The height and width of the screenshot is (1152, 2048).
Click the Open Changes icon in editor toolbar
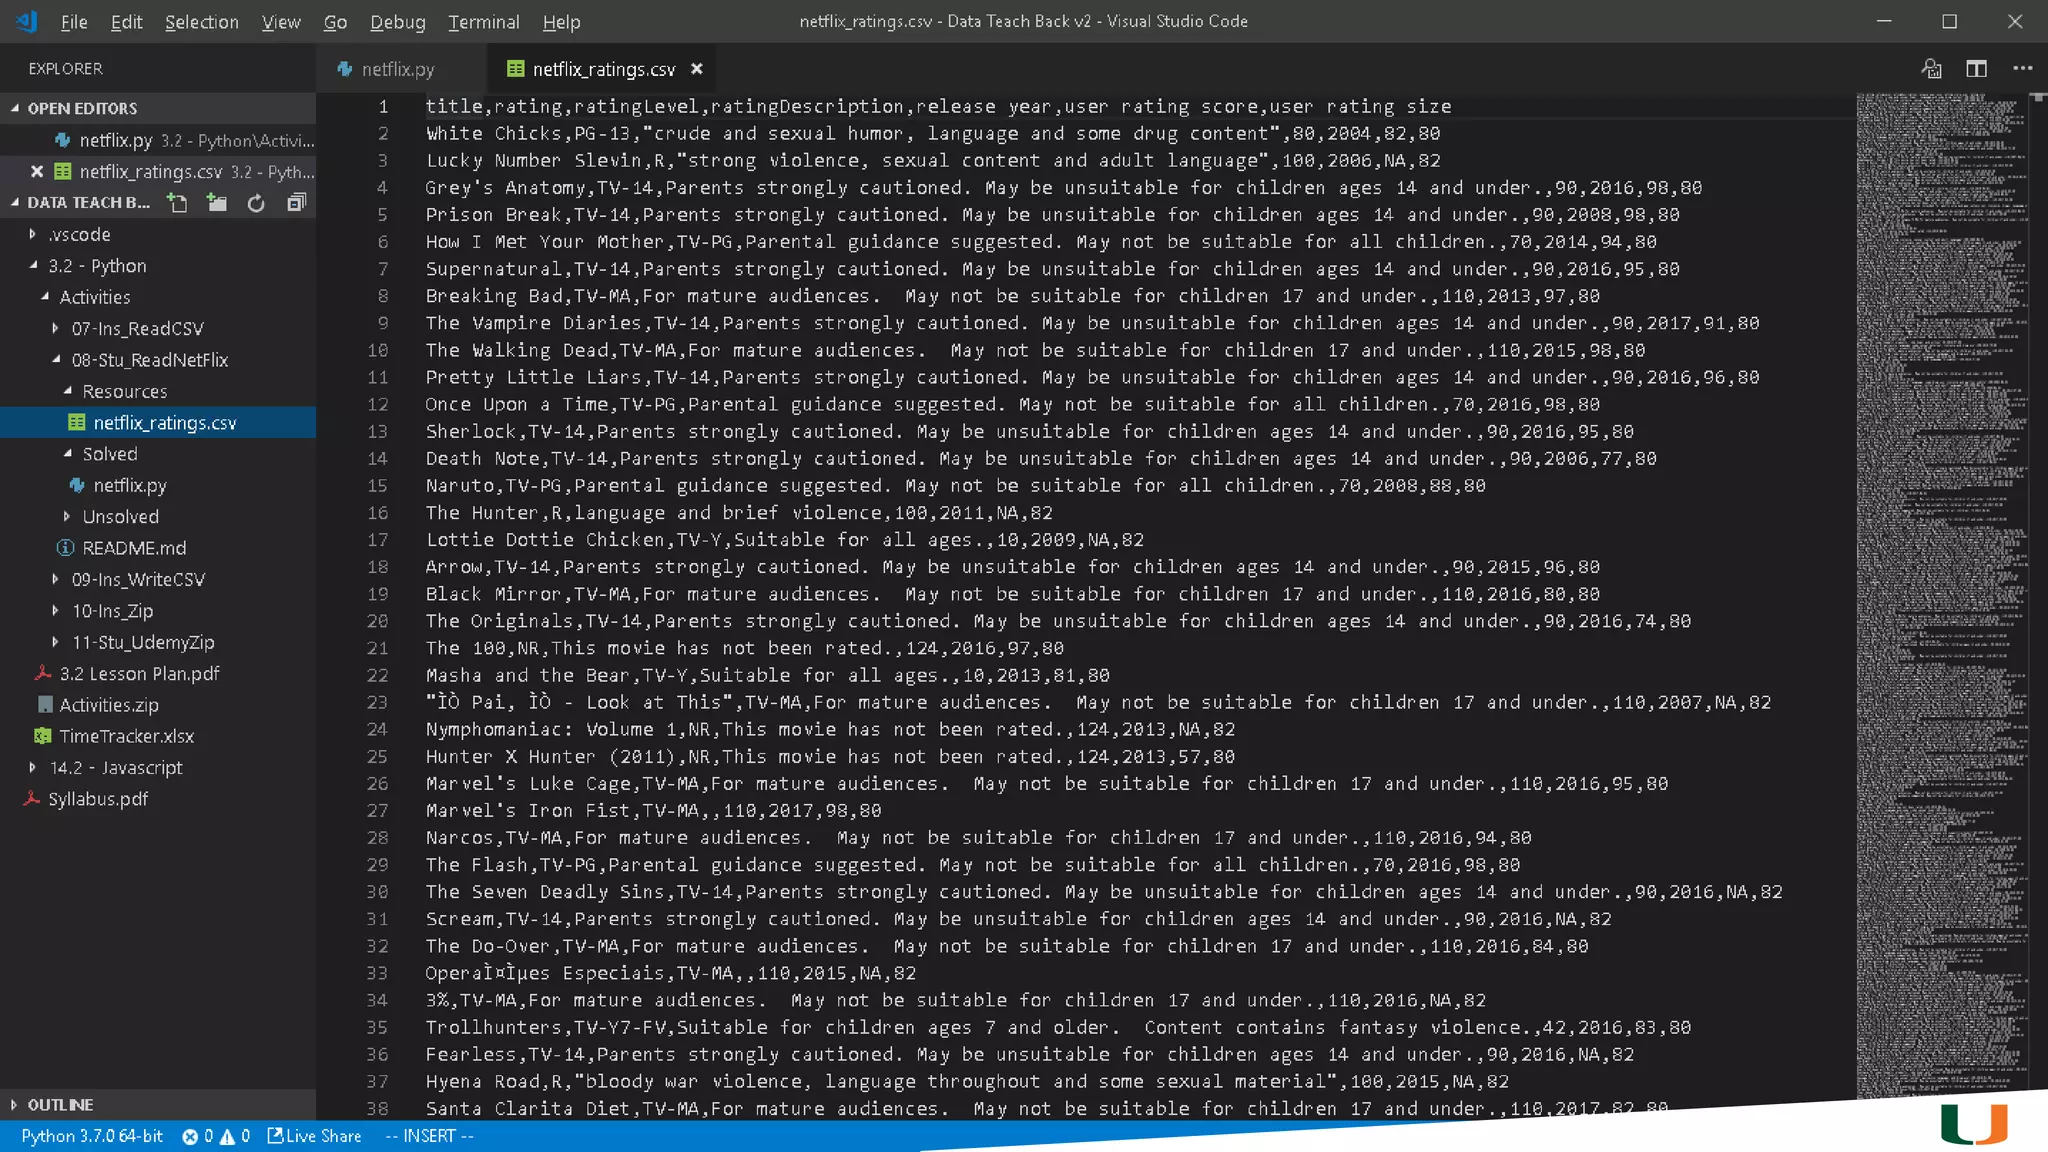[1931, 69]
